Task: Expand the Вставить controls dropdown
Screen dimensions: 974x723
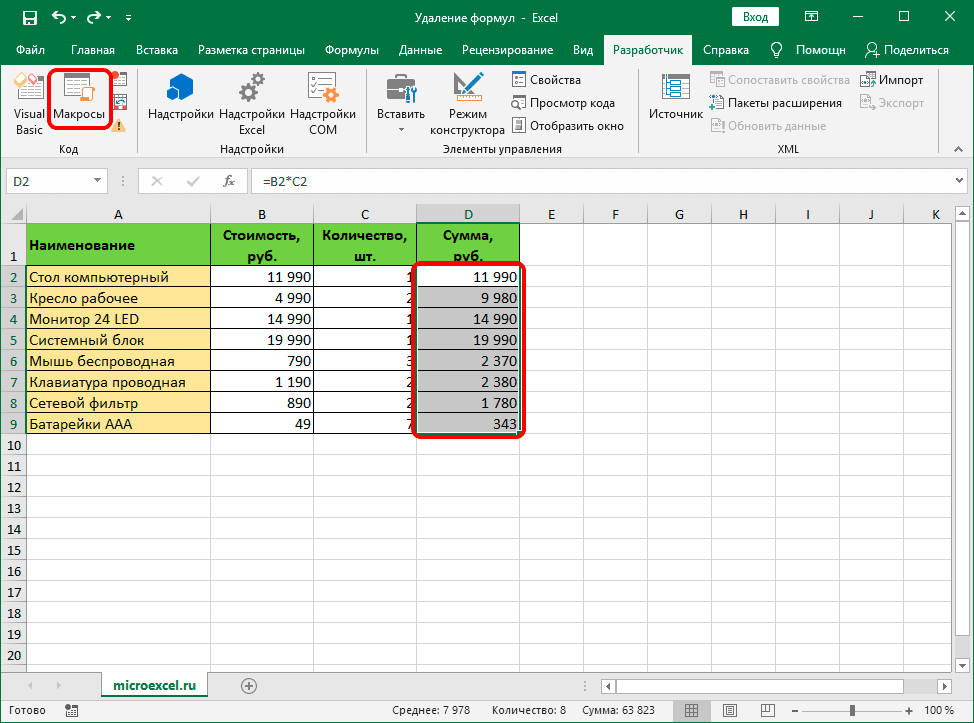Action: [400, 130]
